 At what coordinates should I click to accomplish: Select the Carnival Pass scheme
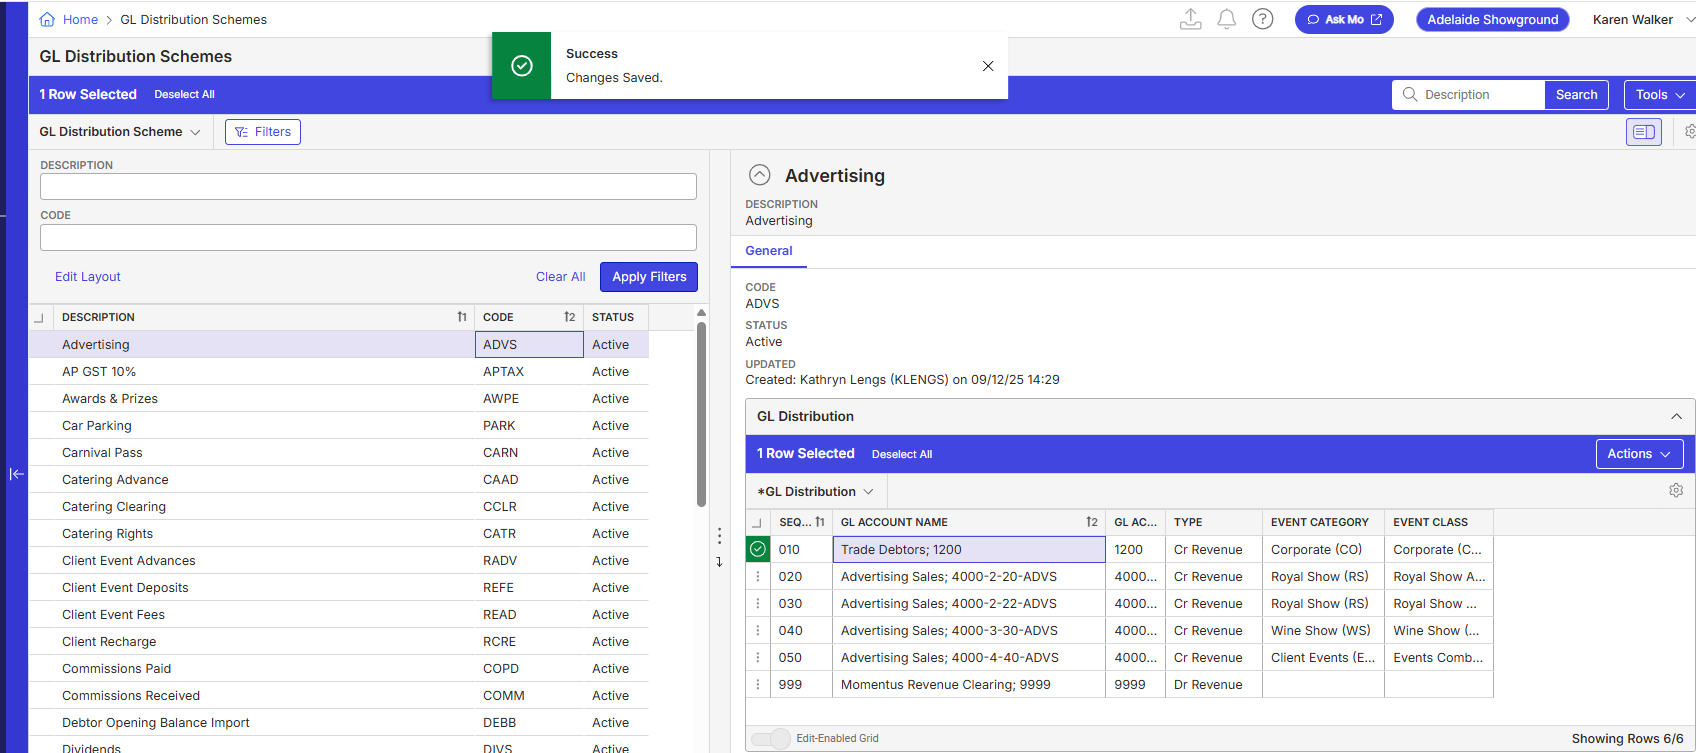coord(339,453)
